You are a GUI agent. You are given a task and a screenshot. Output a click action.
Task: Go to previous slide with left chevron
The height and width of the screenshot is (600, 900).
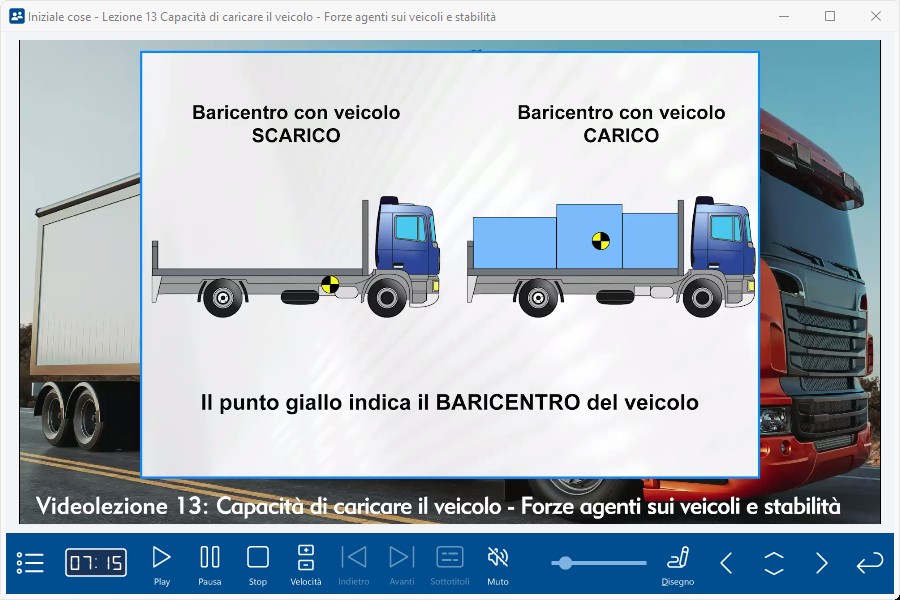pos(727,563)
